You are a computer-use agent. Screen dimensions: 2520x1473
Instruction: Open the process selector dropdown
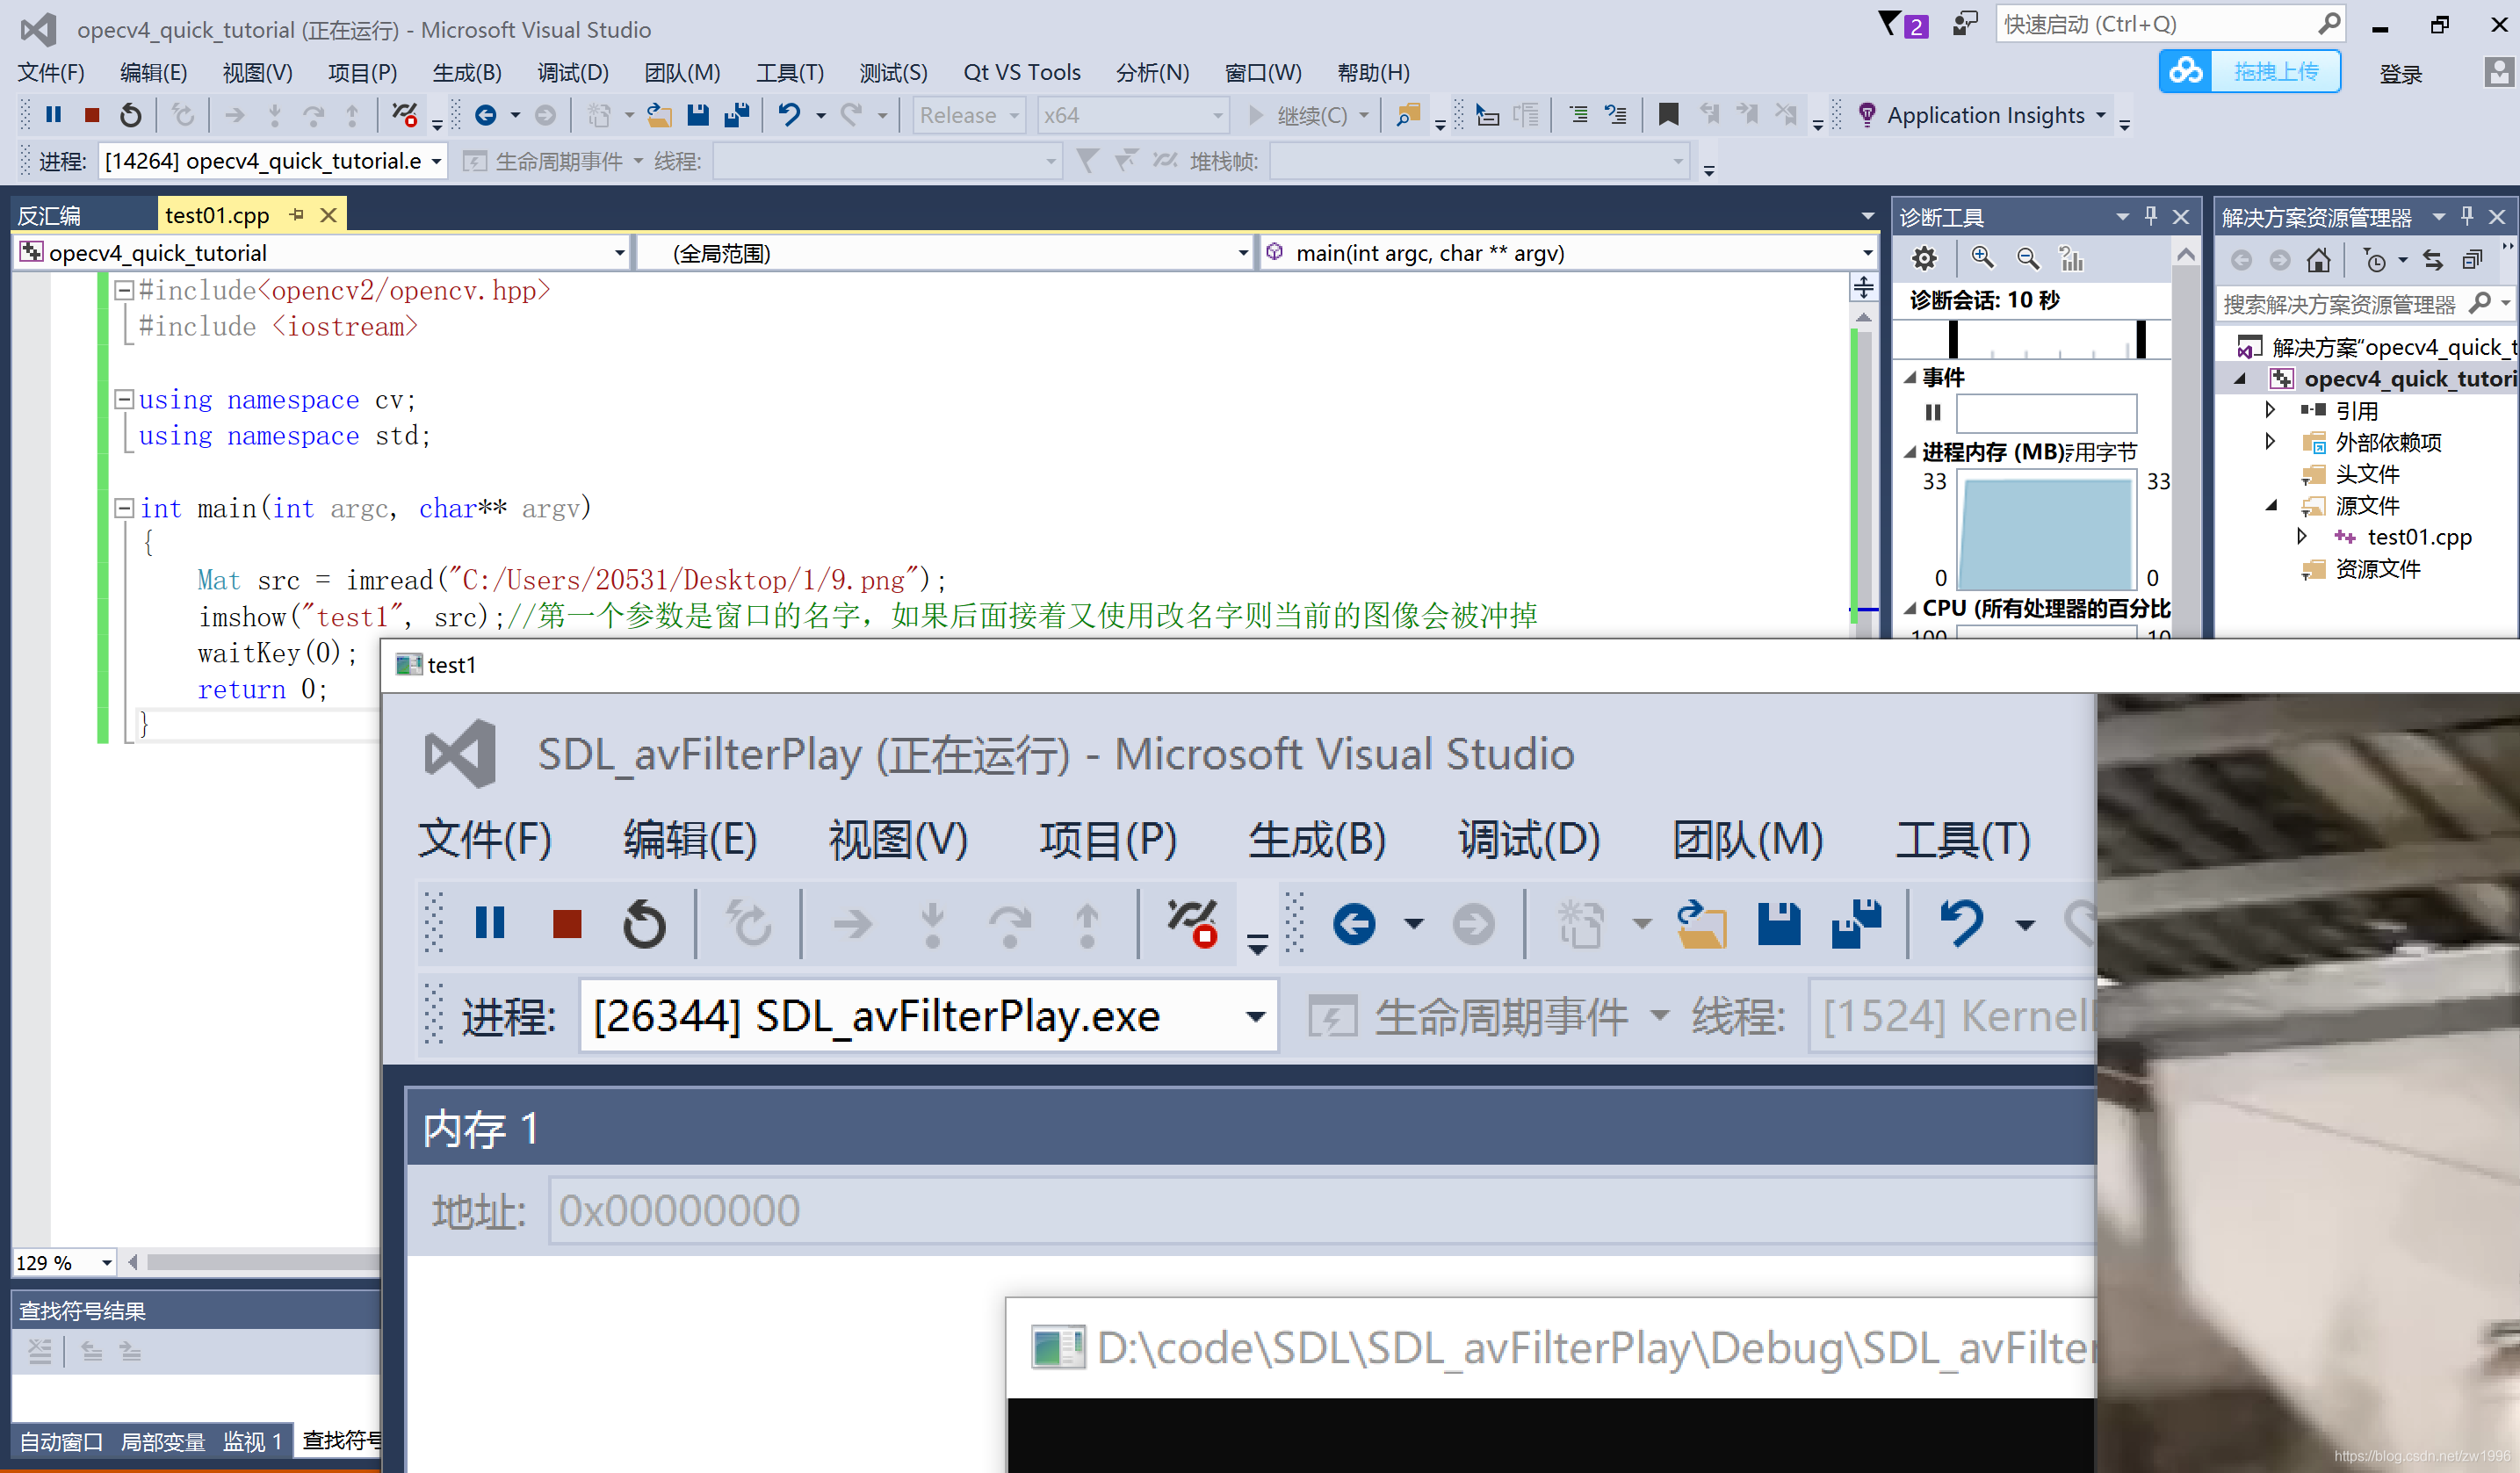[x=436, y=161]
